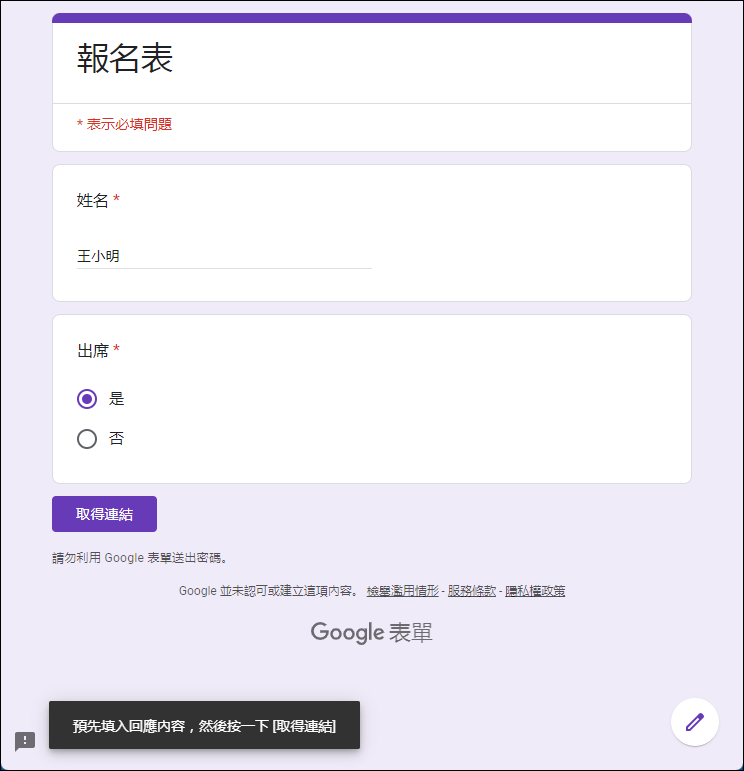Click the pencil edit form icon
This screenshot has width=744, height=771.
(695, 722)
